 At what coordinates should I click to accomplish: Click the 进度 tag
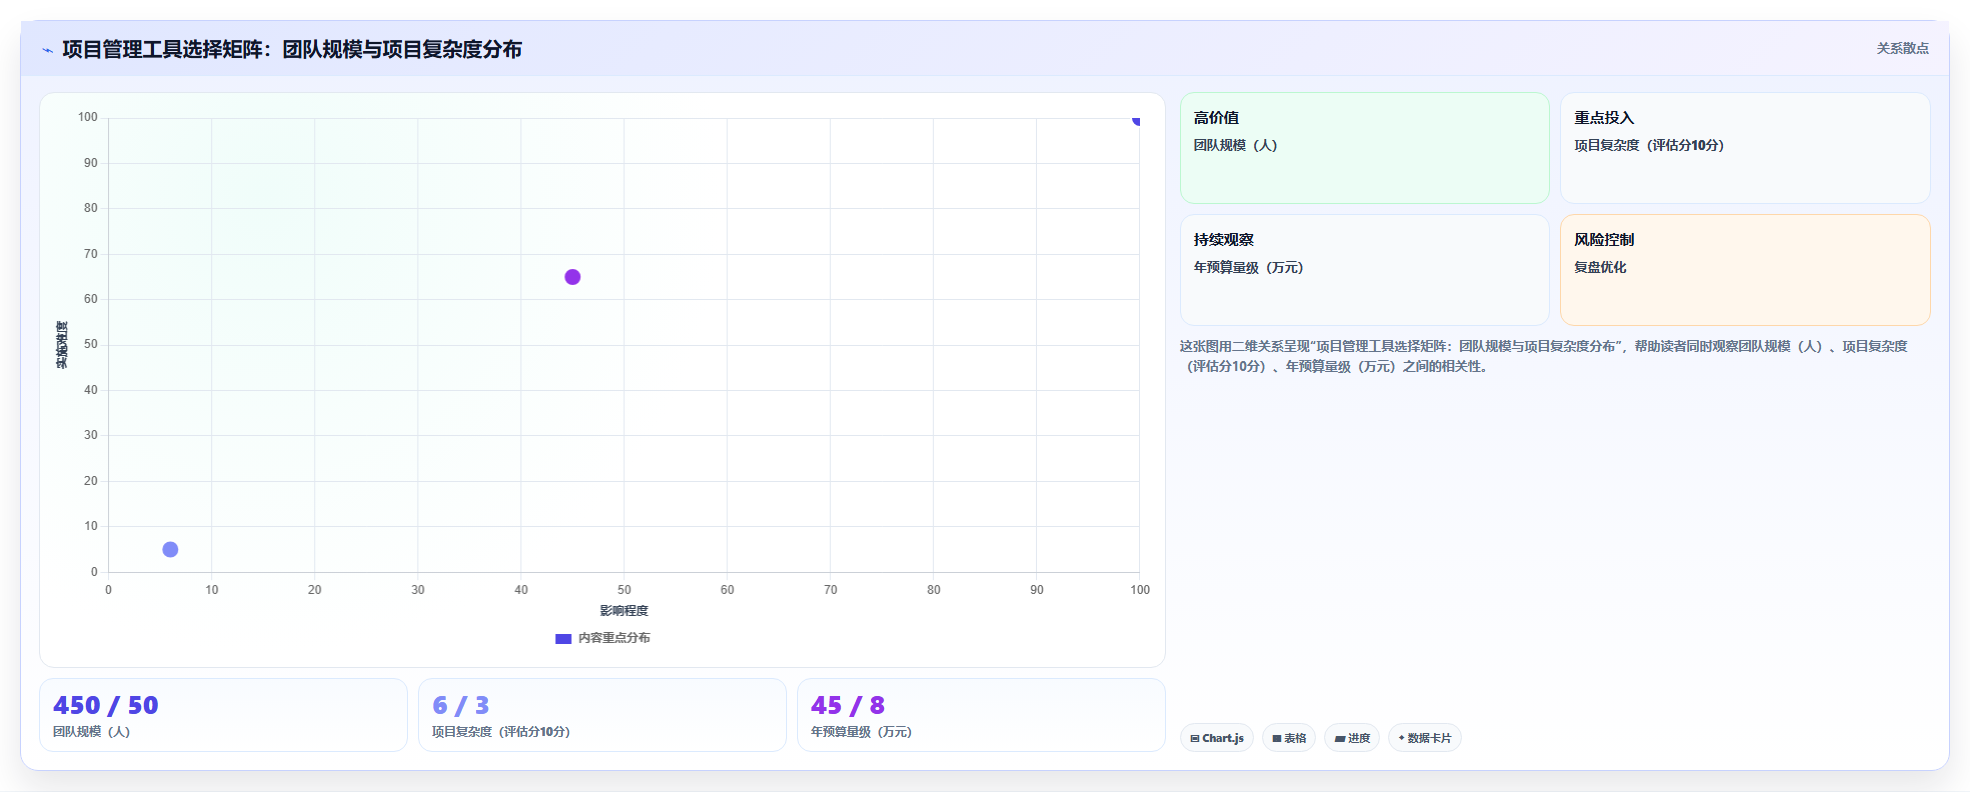(1352, 738)
